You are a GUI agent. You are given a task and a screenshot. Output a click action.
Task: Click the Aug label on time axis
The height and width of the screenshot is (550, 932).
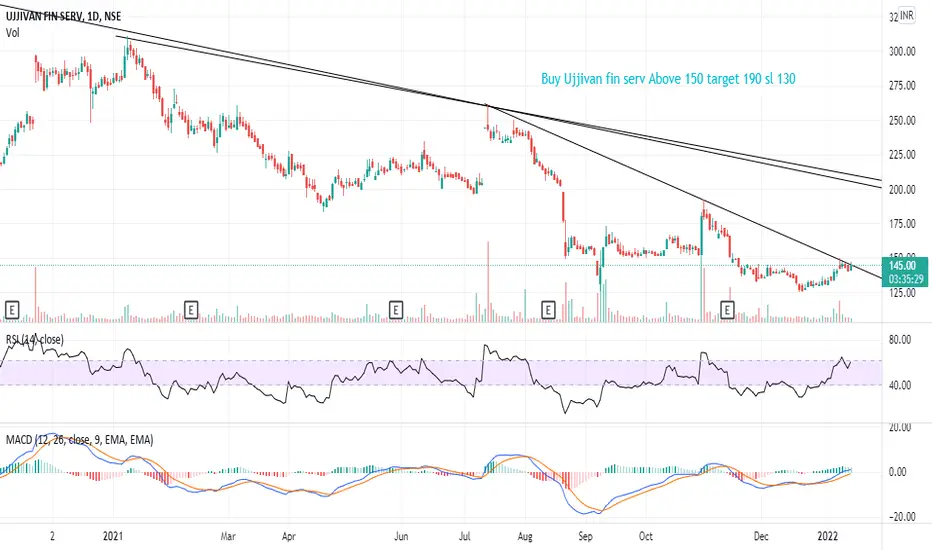point(525,536)
